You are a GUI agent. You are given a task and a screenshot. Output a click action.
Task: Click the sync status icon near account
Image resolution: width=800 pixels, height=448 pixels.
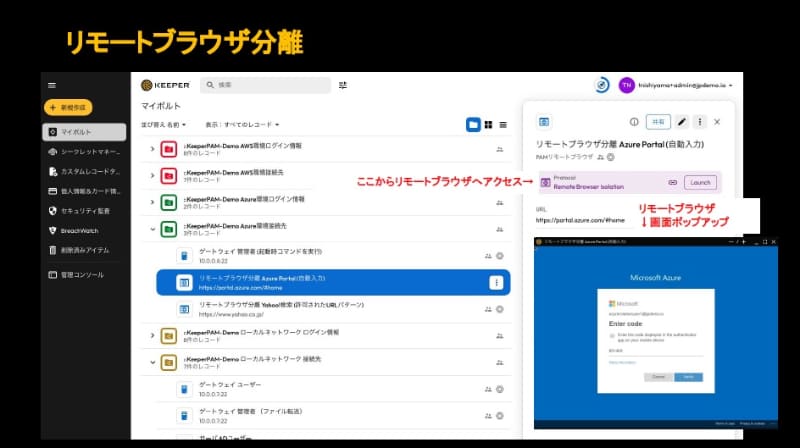[x=602, y=85]
